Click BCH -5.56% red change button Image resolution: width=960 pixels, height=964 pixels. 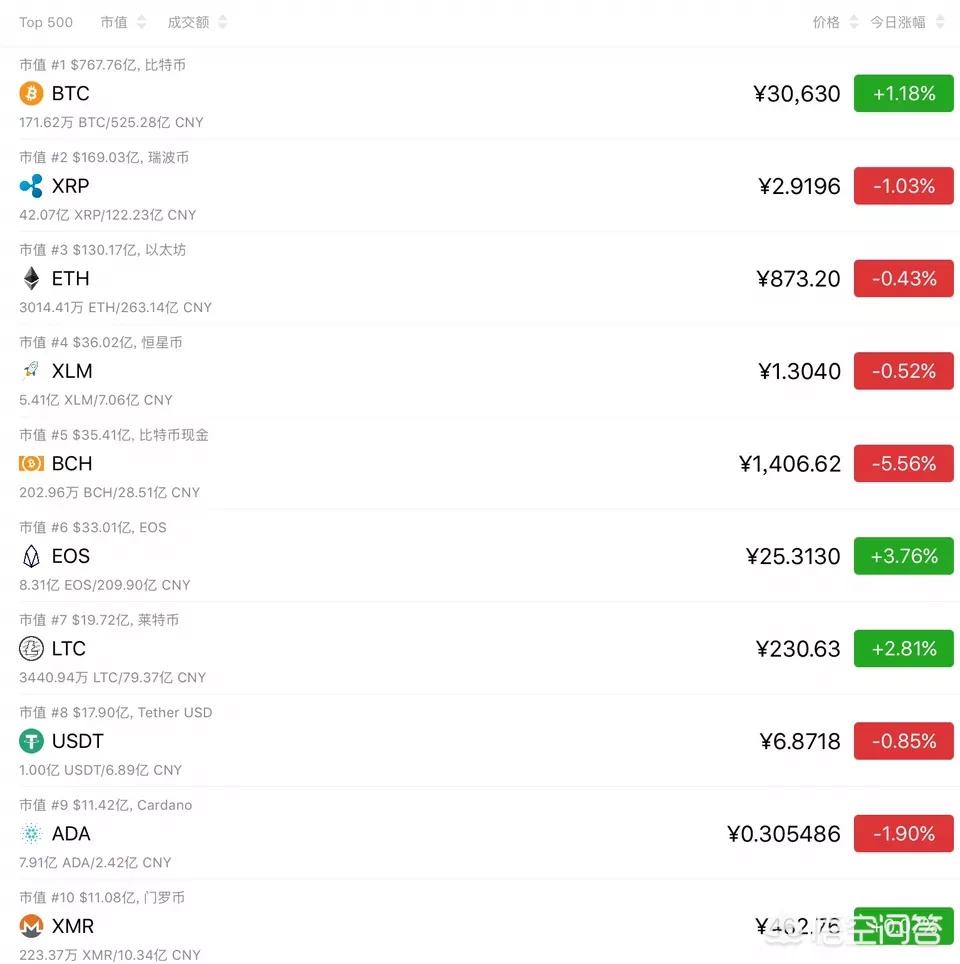(903, 464)
